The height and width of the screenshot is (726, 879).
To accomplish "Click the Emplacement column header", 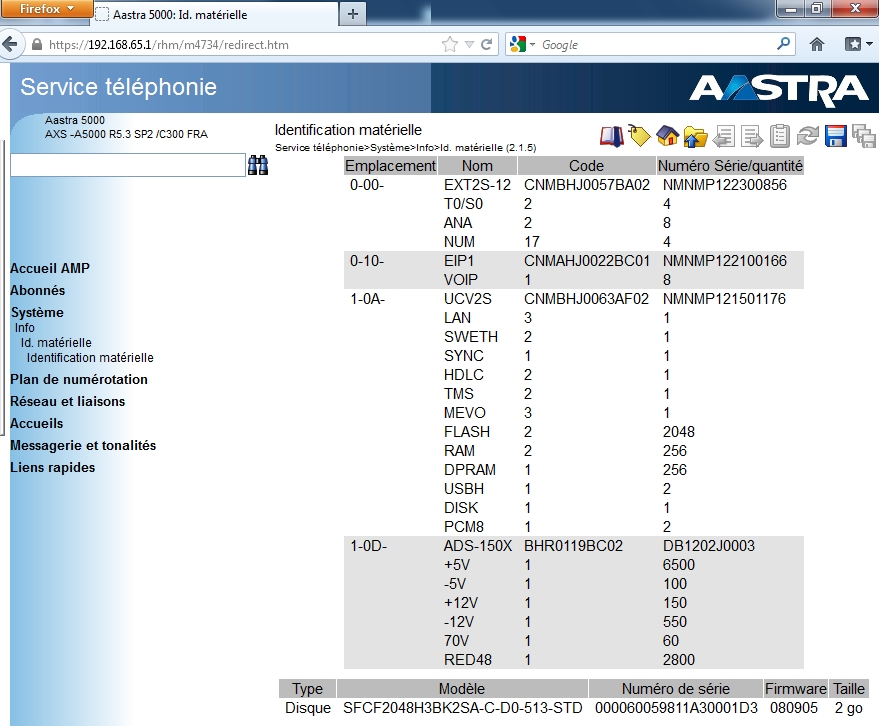I will (x=390, y=166).
